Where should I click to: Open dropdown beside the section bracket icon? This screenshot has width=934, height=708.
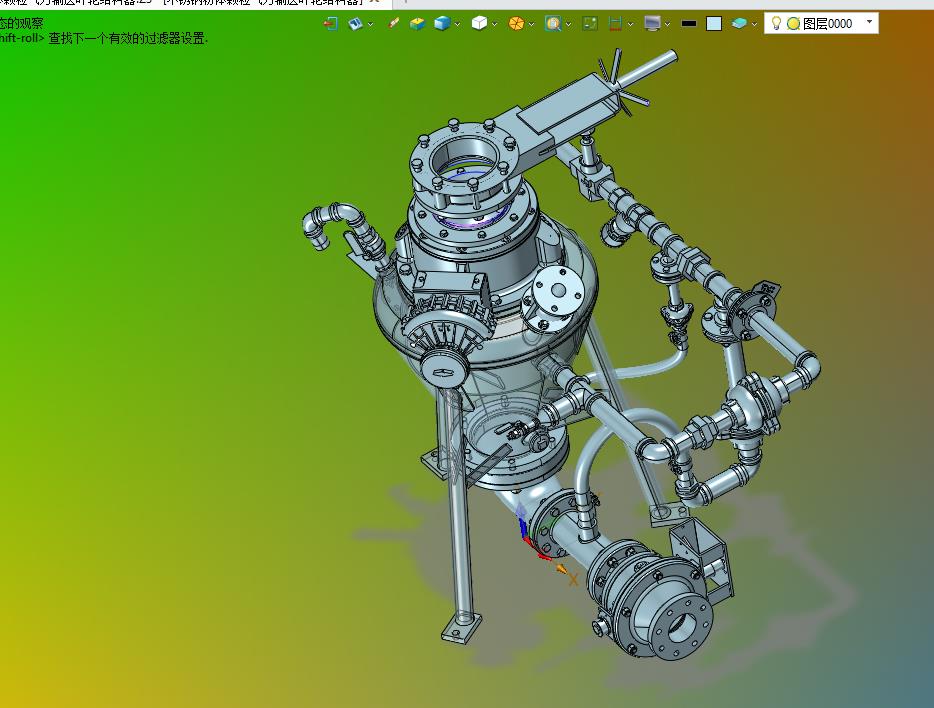click(631, 24)
